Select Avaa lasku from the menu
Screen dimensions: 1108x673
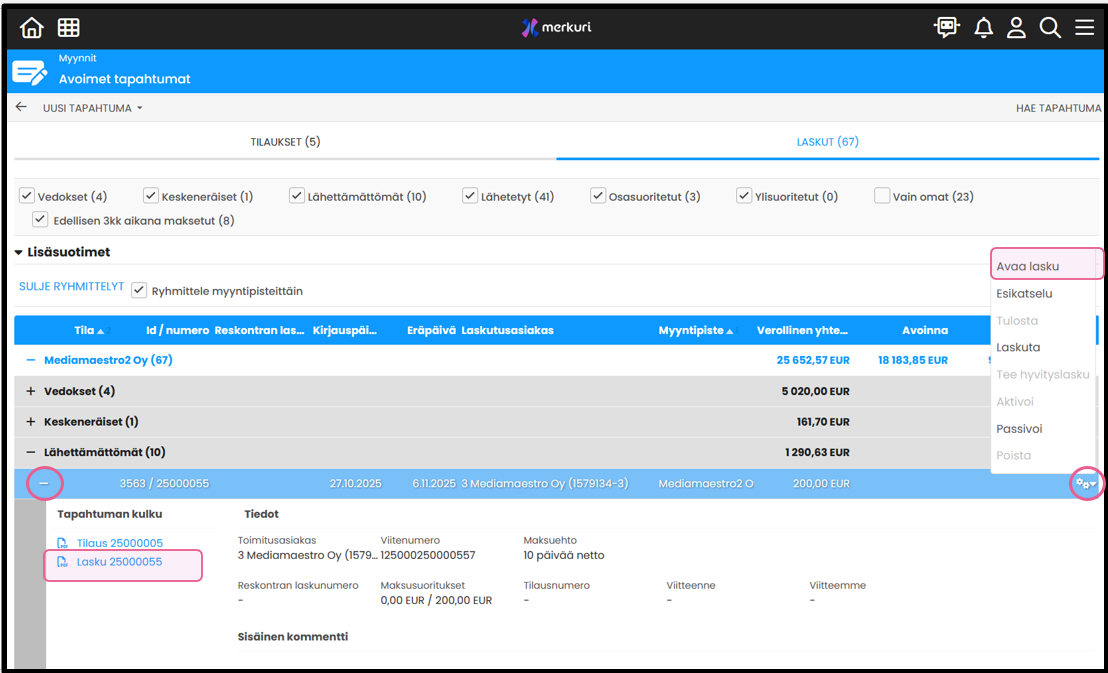(1027, 266)
